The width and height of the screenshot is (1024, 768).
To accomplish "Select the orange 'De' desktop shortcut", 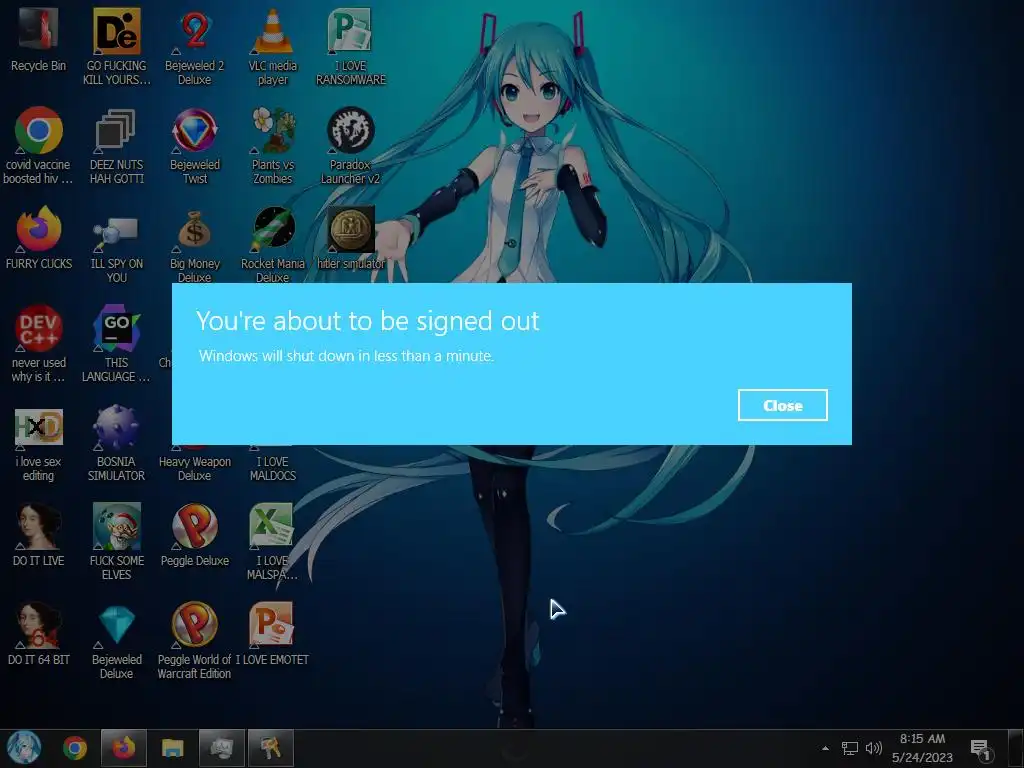I will 116,31.
